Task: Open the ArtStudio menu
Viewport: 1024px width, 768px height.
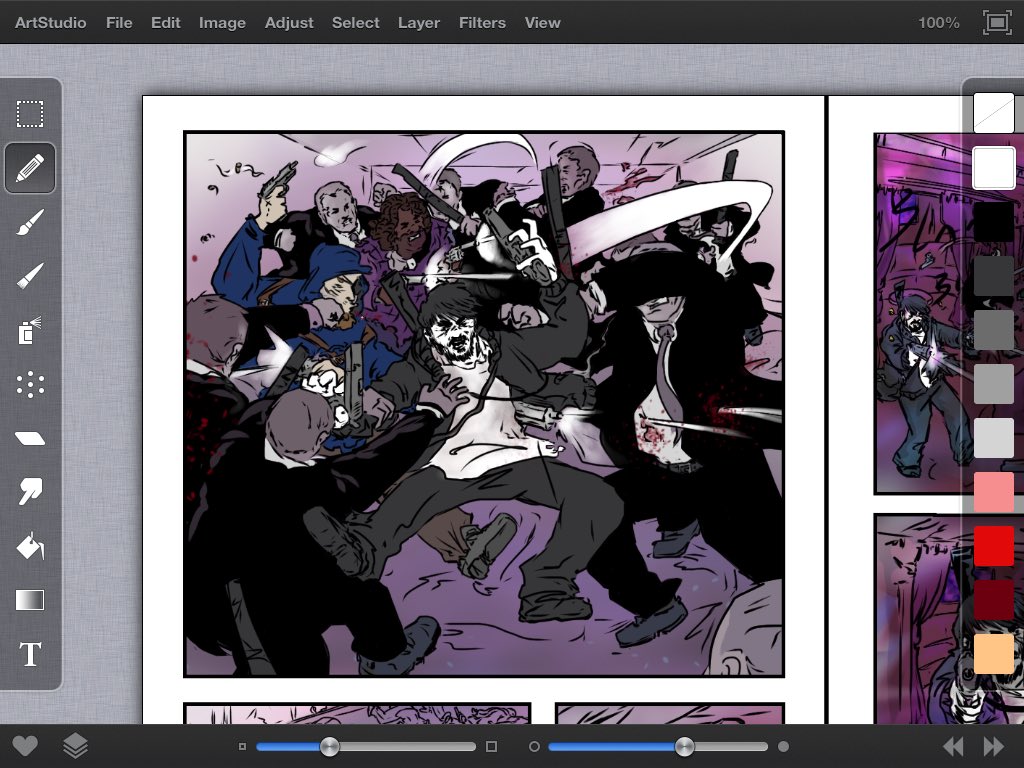Action: [x=50, y=23]
